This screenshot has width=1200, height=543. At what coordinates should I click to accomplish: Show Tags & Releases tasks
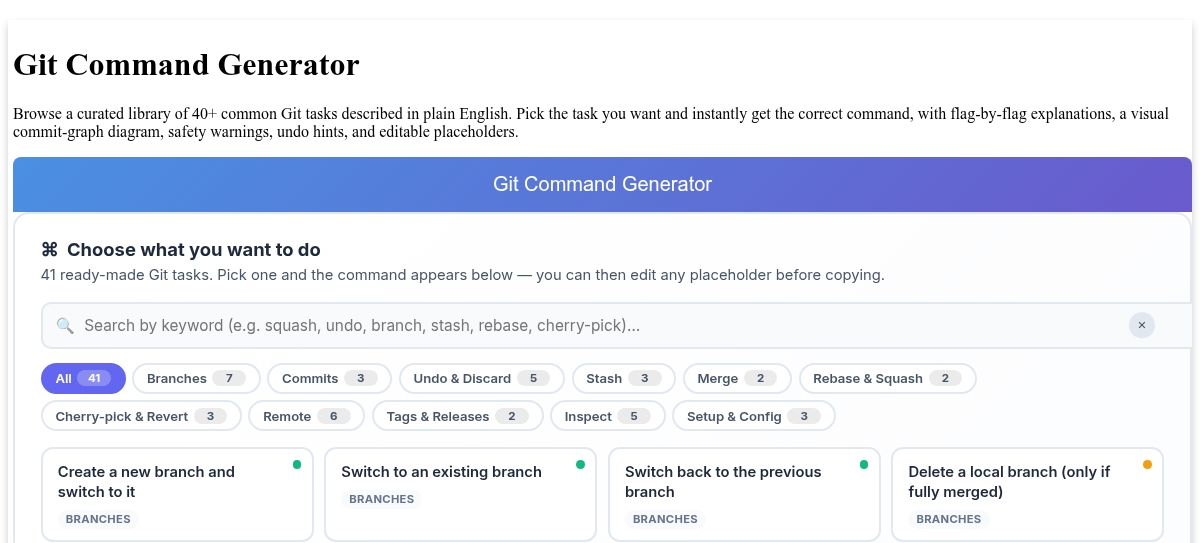pyautogui.click(x=458, y=416)
